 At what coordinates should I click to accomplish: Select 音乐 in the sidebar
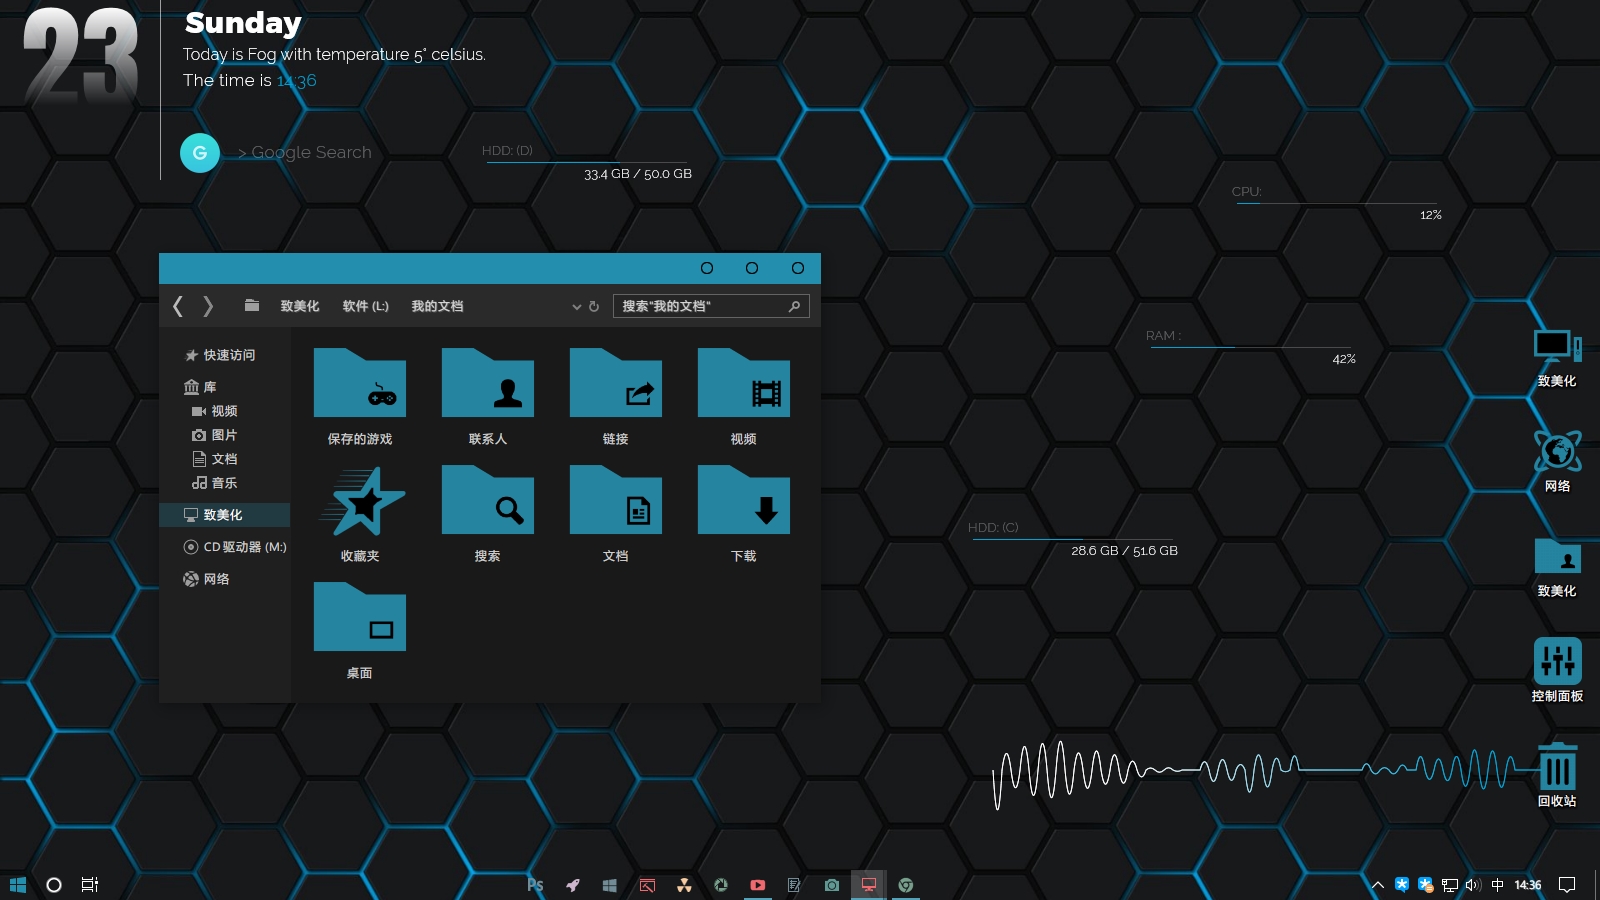(x=214, y=483)
